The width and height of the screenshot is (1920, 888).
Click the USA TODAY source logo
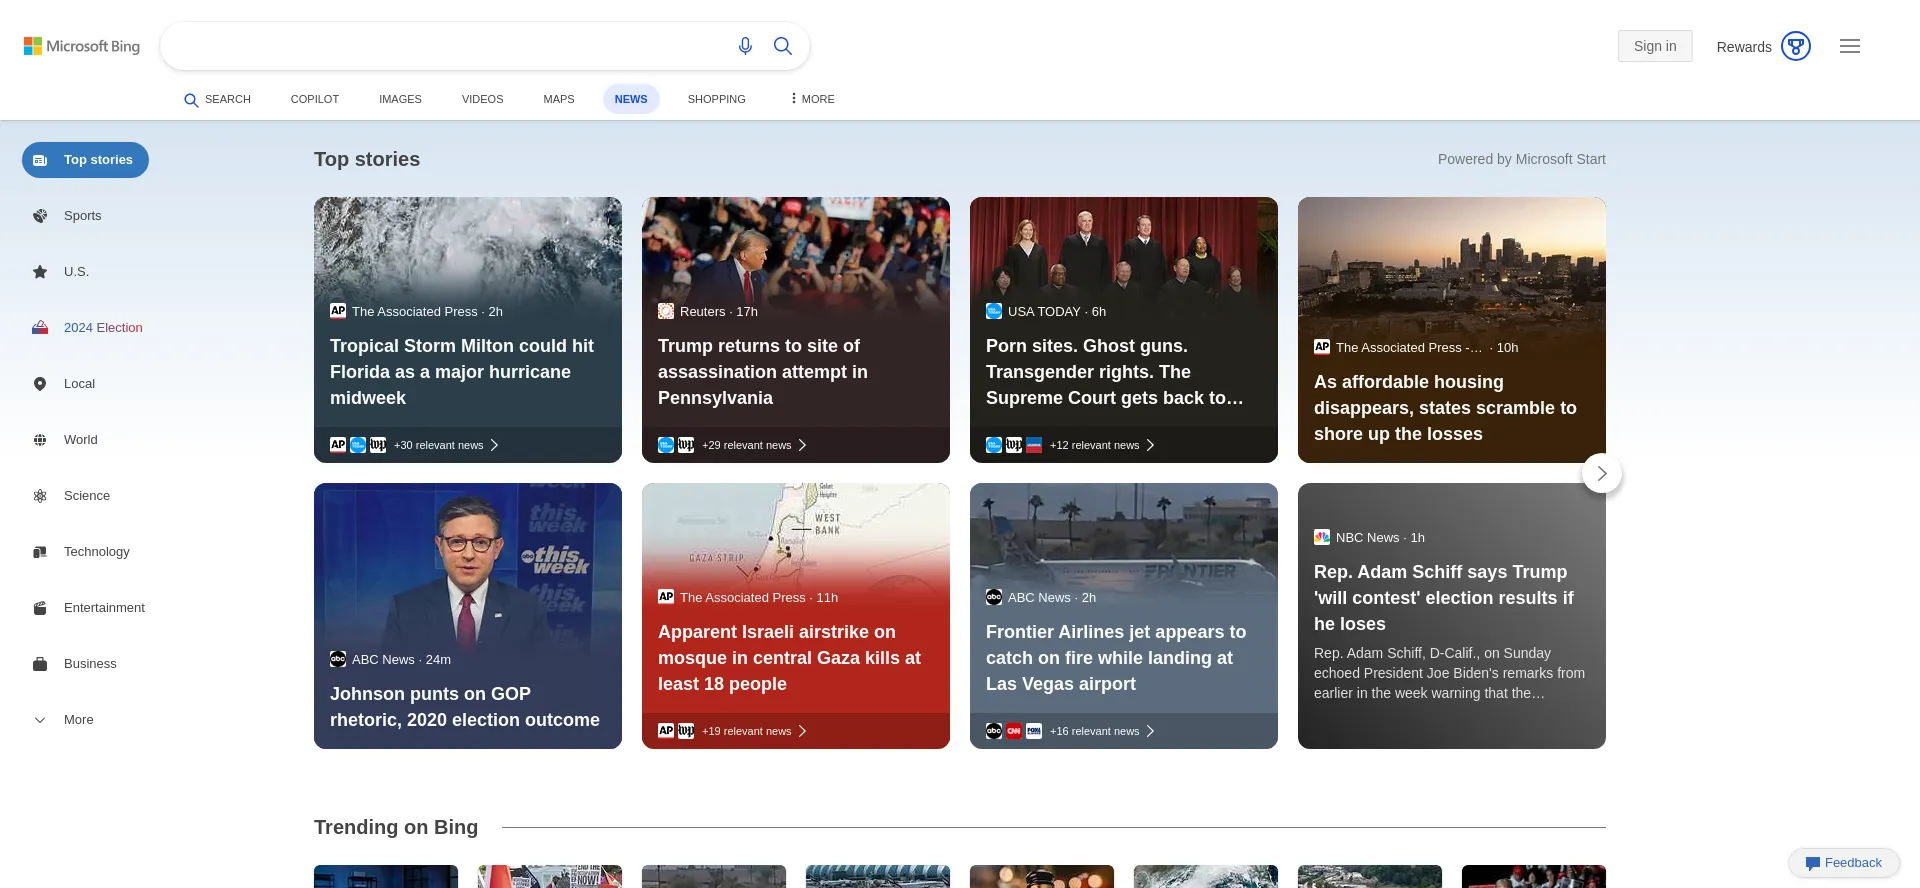coord(994,311)
